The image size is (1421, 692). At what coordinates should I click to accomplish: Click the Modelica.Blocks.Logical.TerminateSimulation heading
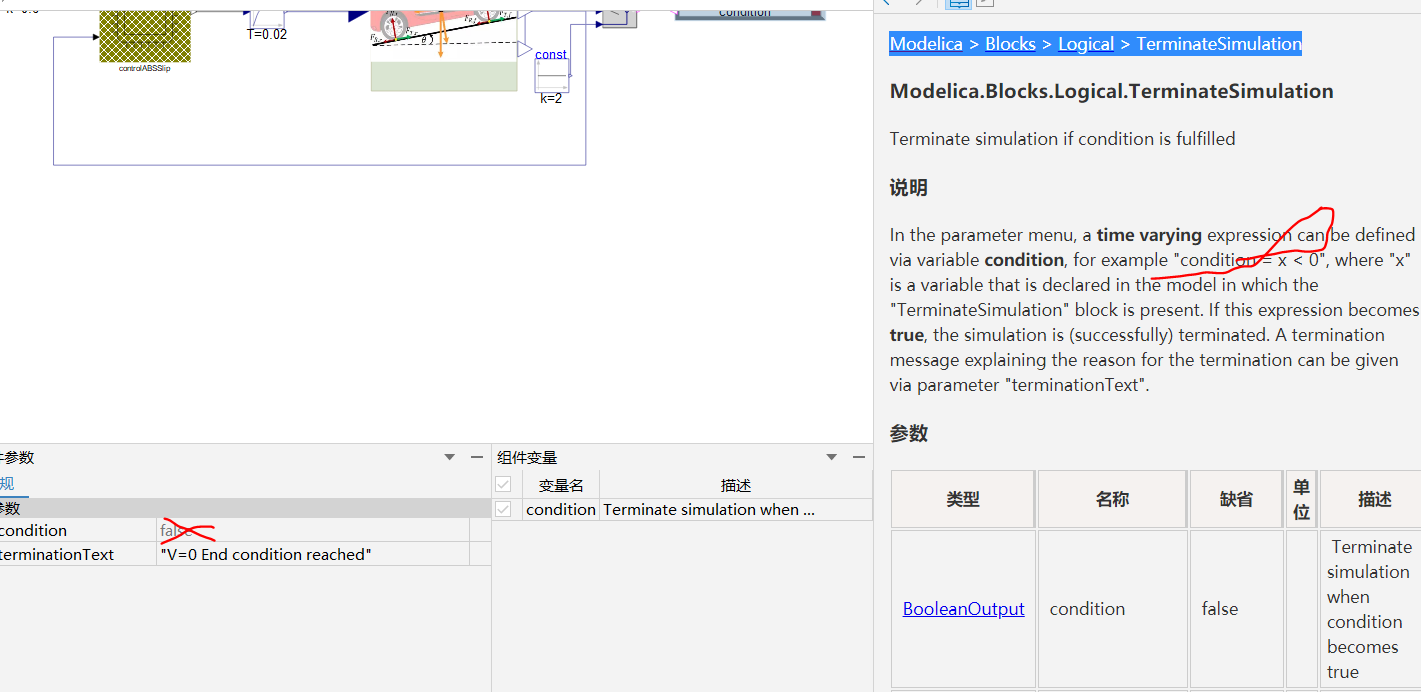1112,91
